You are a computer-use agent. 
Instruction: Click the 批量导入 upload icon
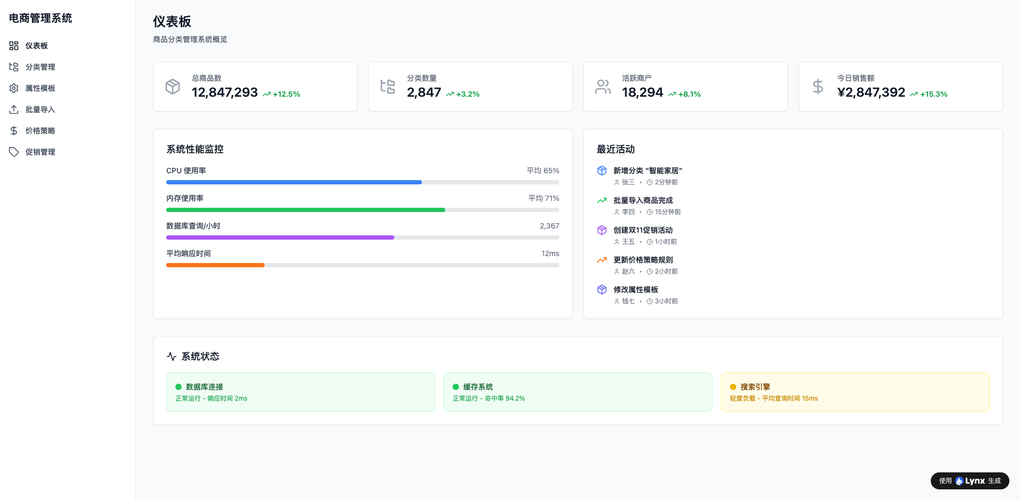tap(14, 110)
